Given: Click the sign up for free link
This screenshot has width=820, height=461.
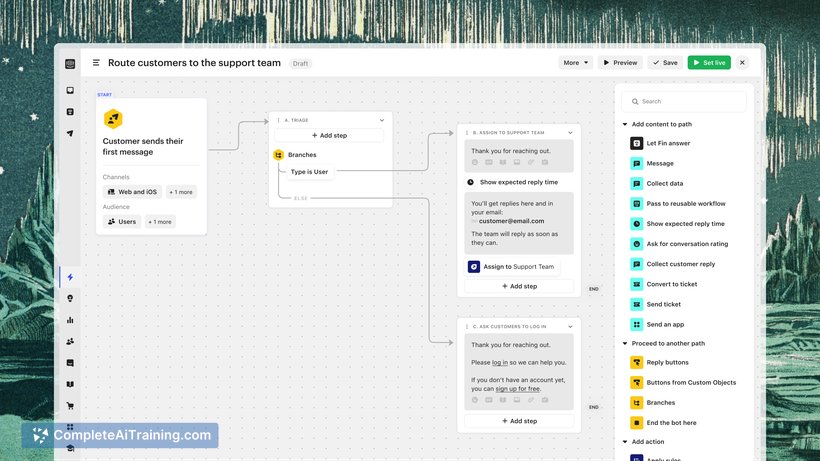Looking at the screenshot, I should point(517,389).
